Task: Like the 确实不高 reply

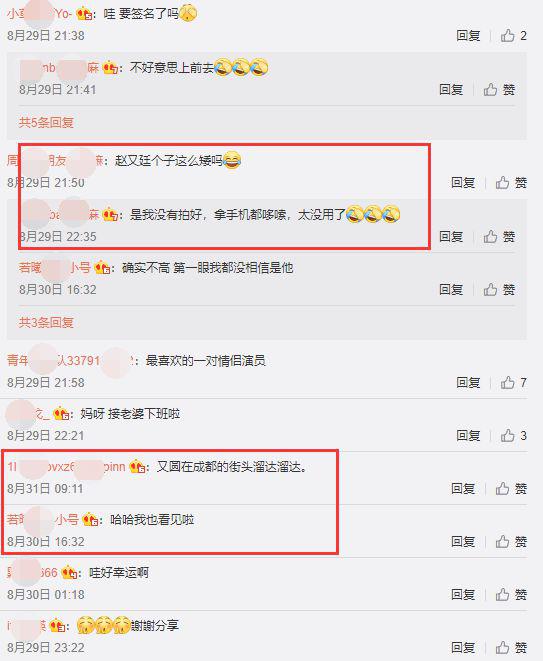Action: pyautogui.click(x=499, y=290)
